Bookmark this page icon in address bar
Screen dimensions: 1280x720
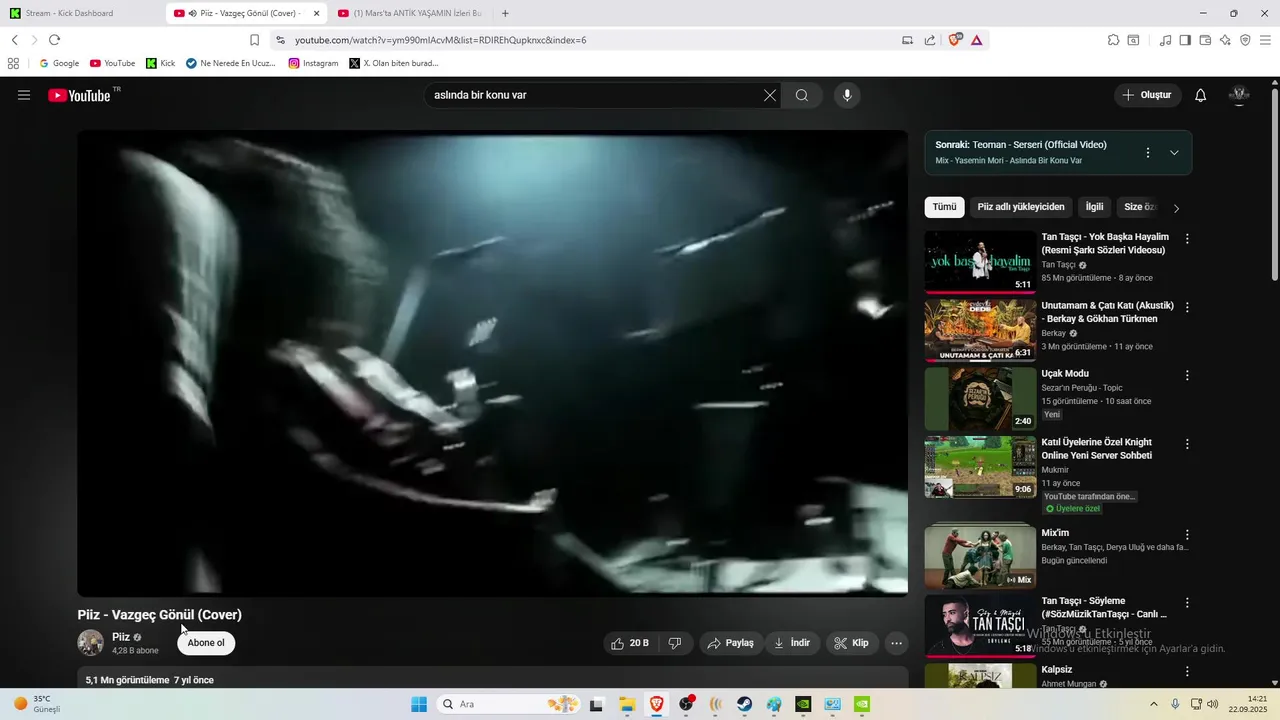tap(254, 40)
